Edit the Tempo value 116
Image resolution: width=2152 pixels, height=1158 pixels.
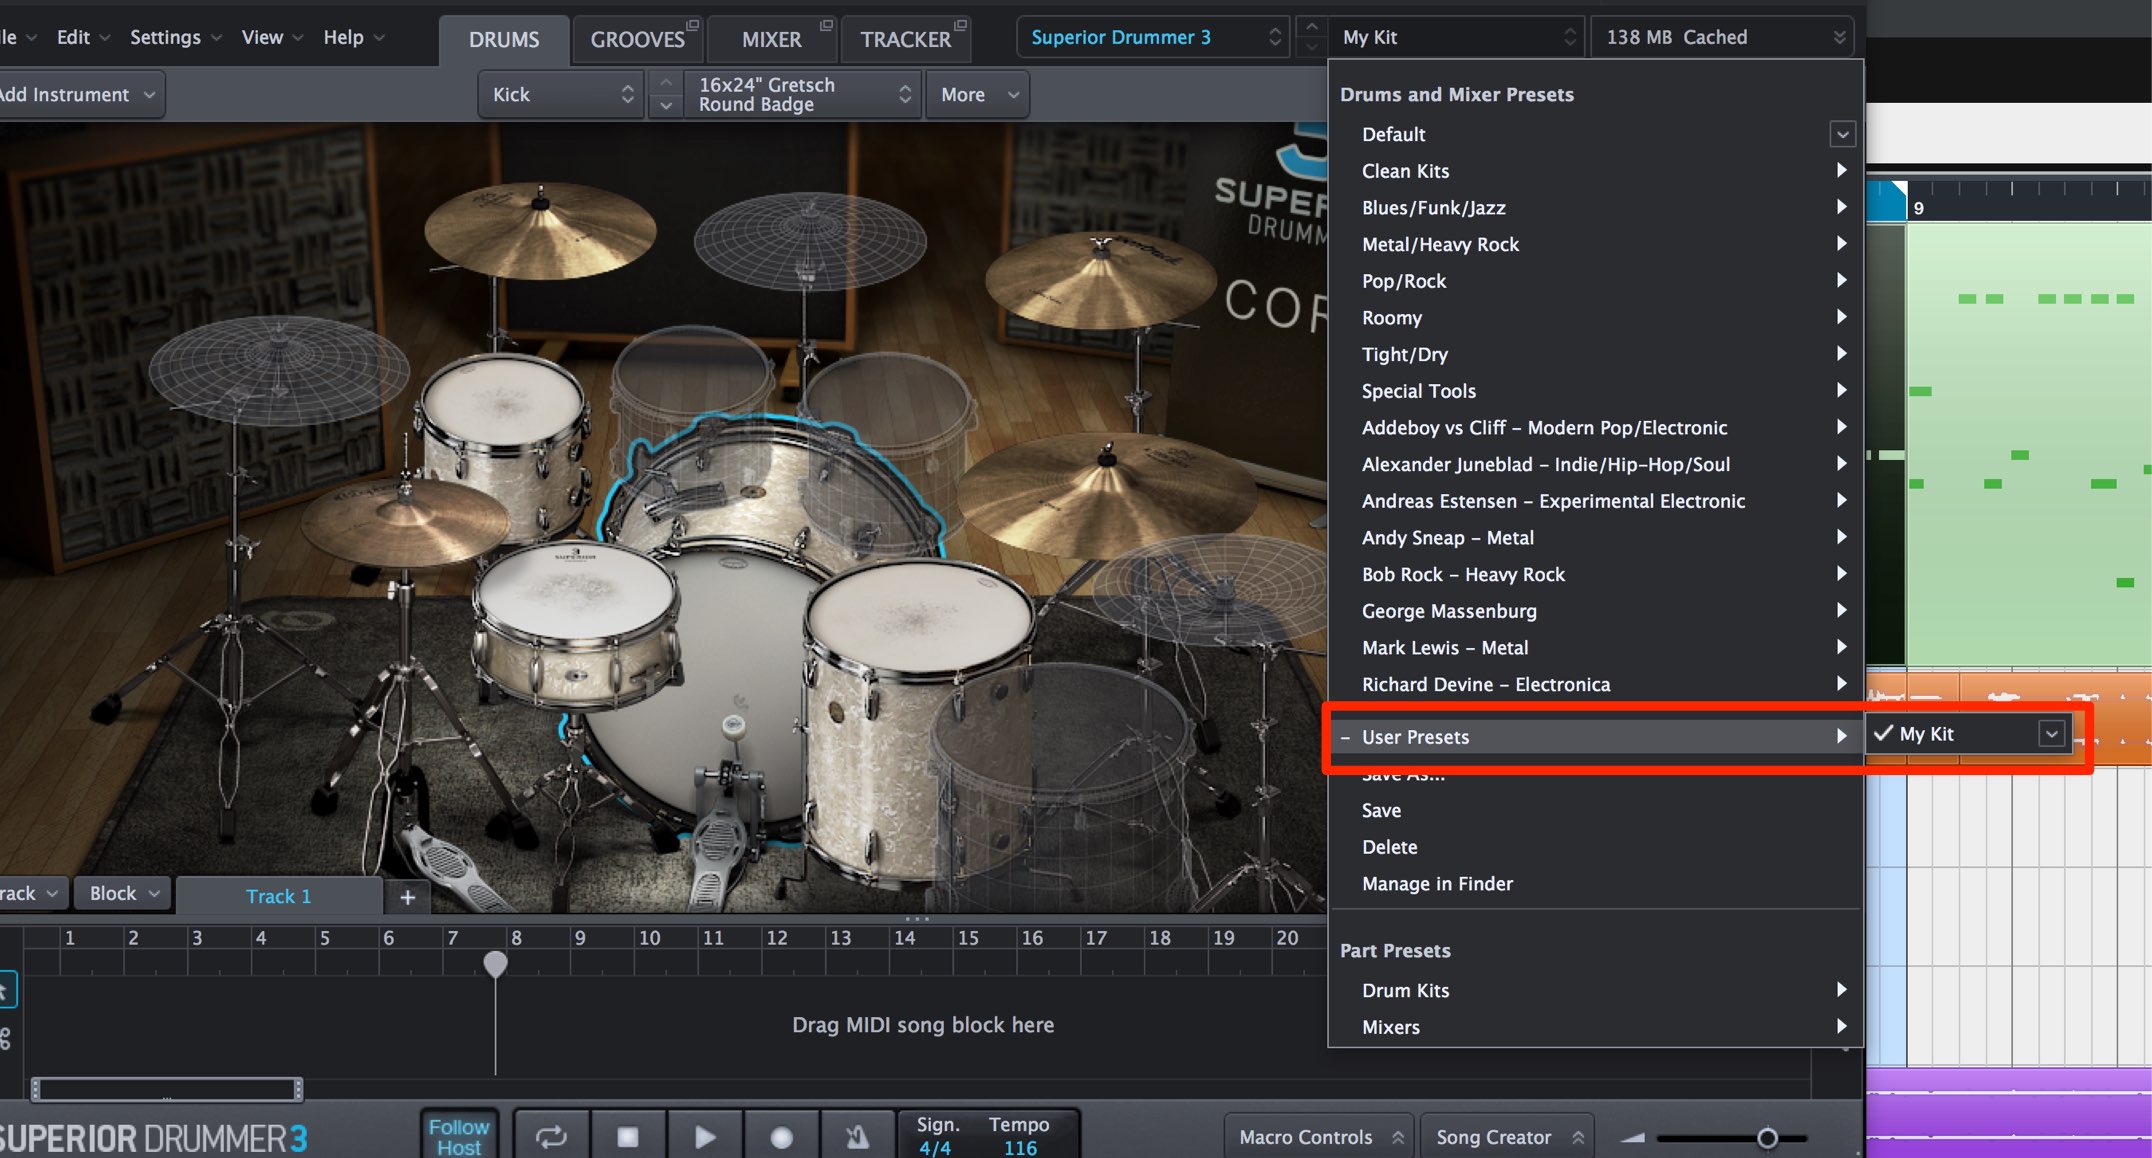[1020, 1148]
